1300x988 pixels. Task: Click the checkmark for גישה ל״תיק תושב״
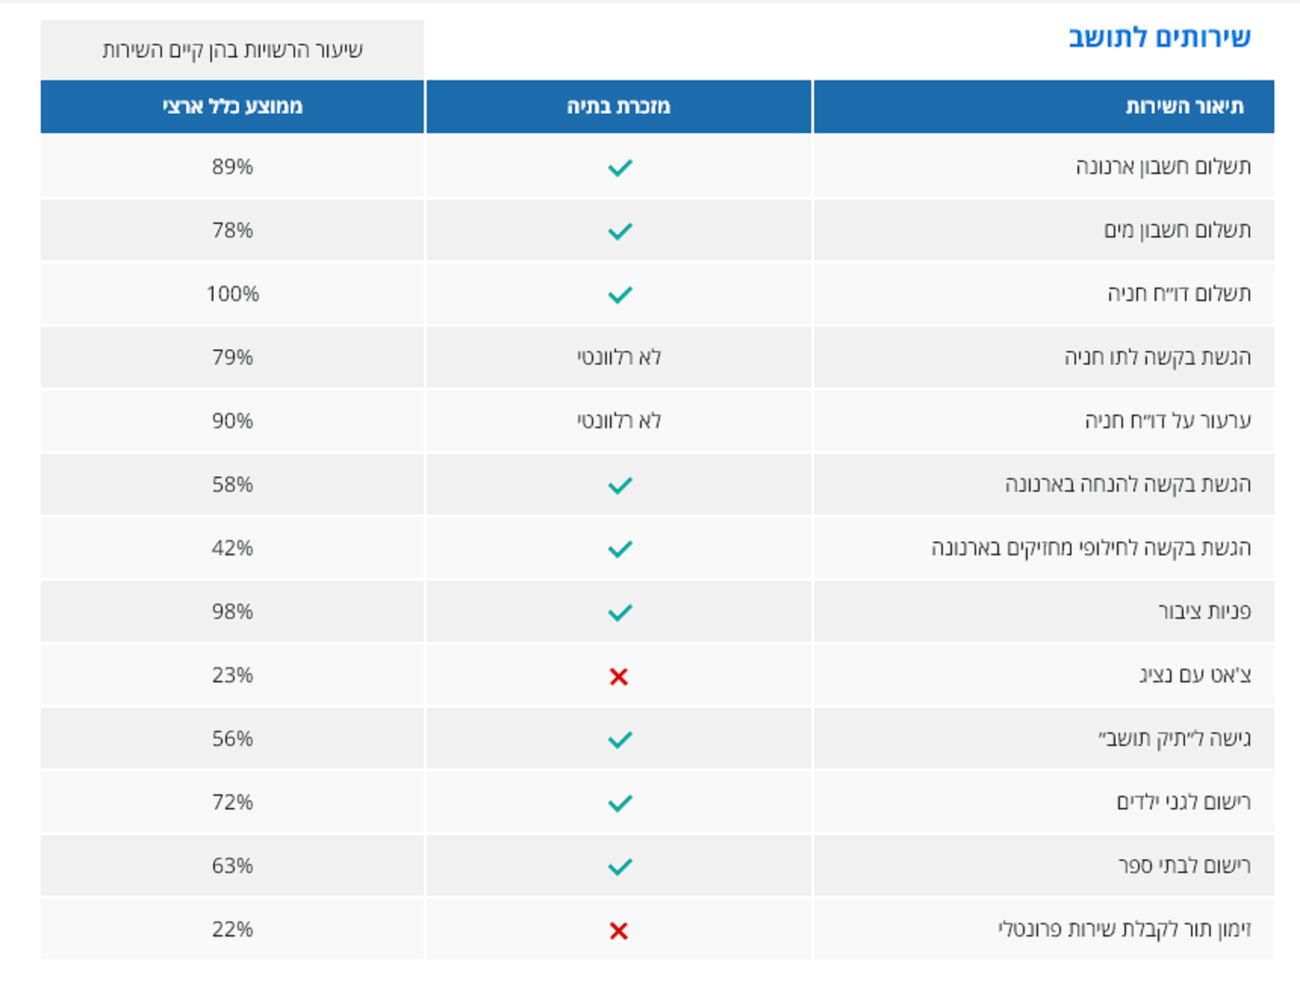tap(619, 739)
